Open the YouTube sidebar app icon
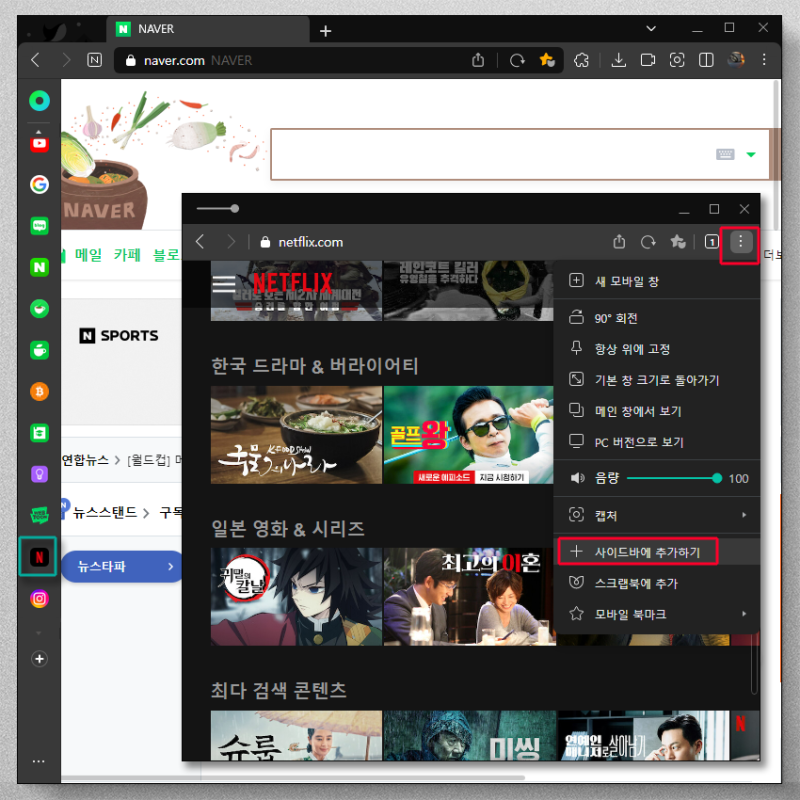 pyautogui.click(x=39, y=144)
